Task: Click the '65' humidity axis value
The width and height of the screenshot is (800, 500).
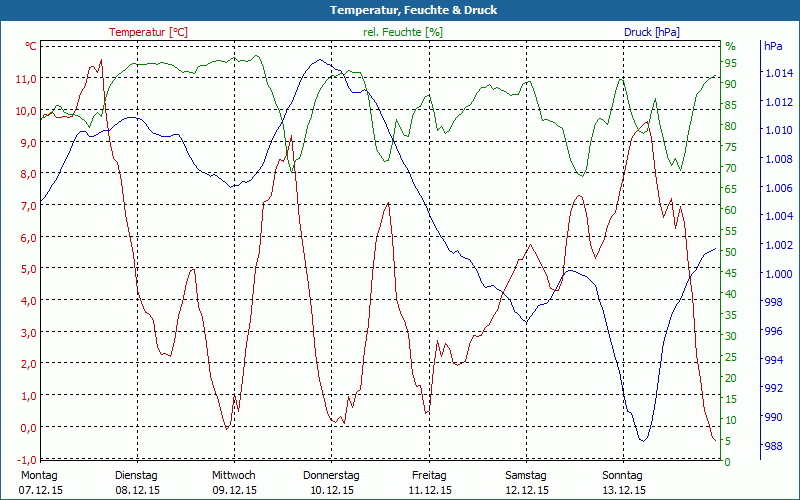Action: pyautogui.click(x=731, y=189)
